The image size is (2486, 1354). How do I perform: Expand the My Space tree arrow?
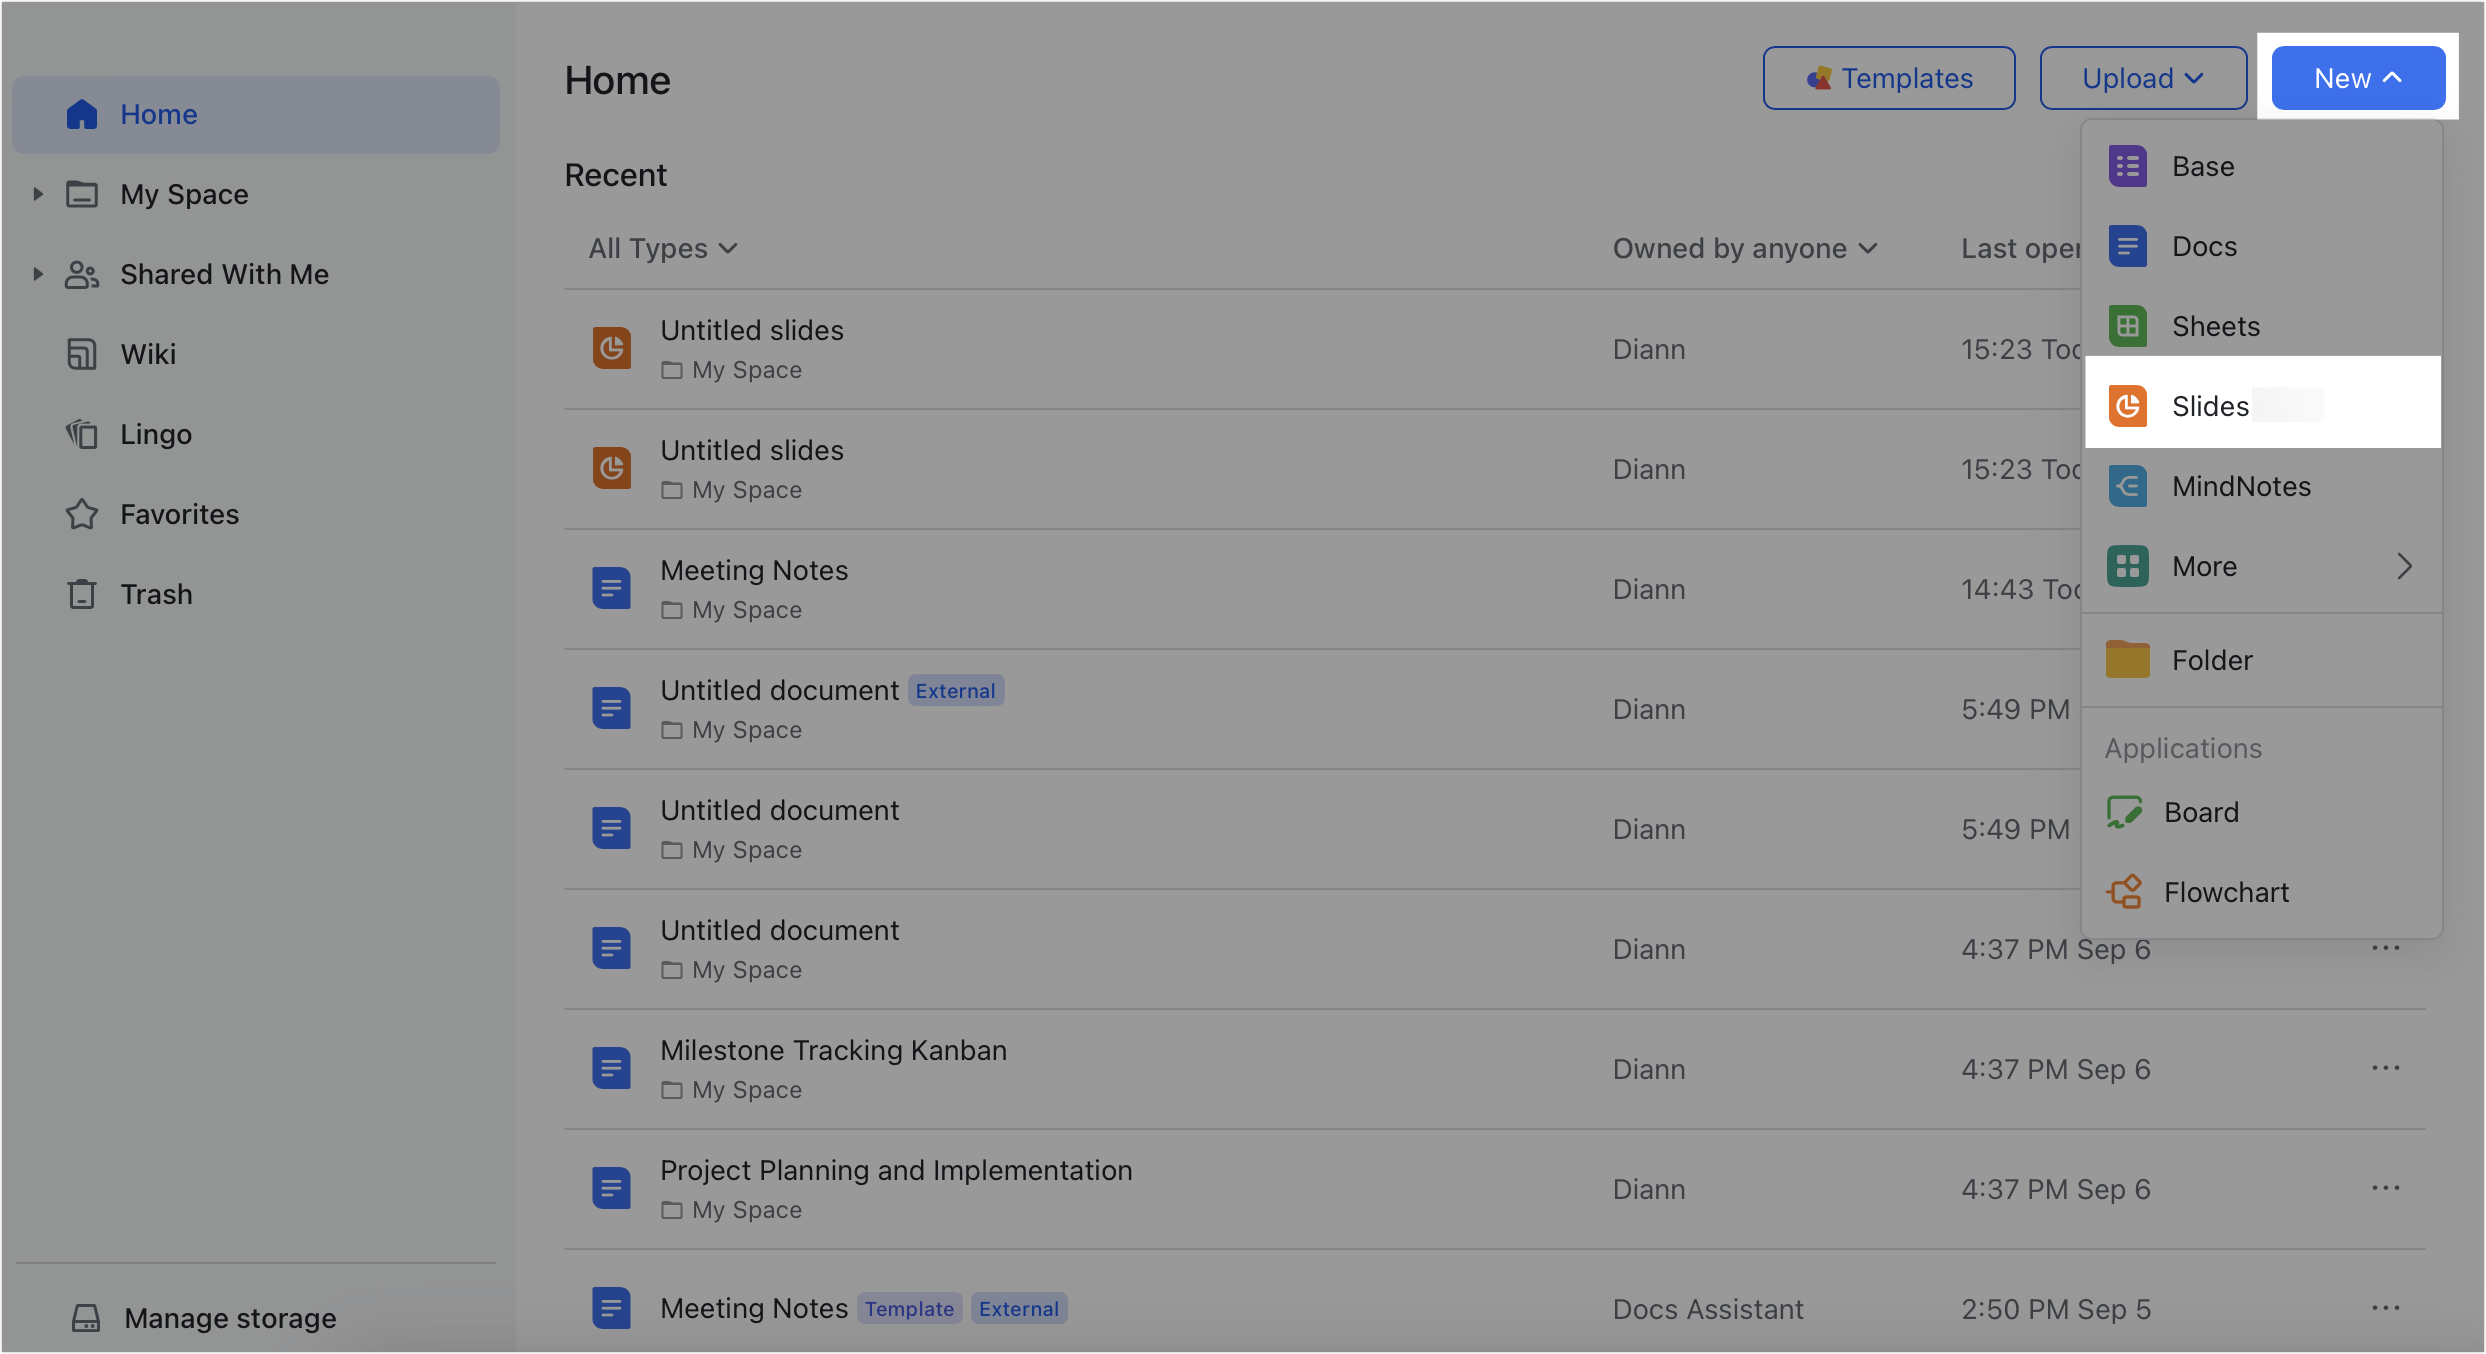(38, 194)
